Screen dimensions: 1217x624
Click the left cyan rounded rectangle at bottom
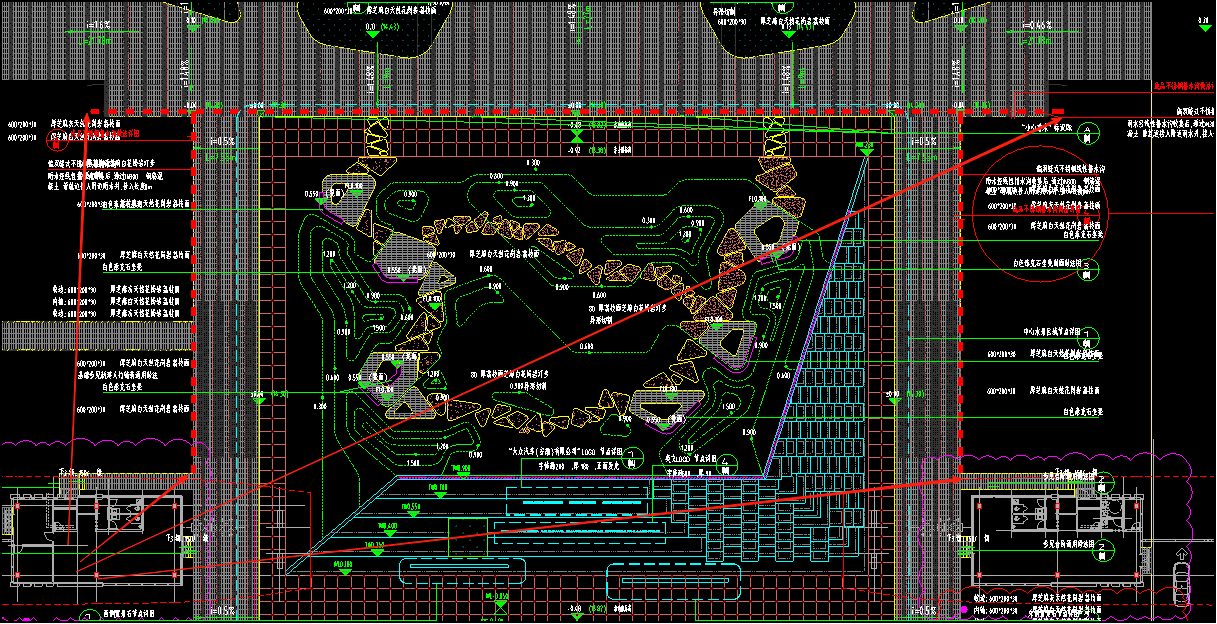pyautogui.click(x=463, y=571)
